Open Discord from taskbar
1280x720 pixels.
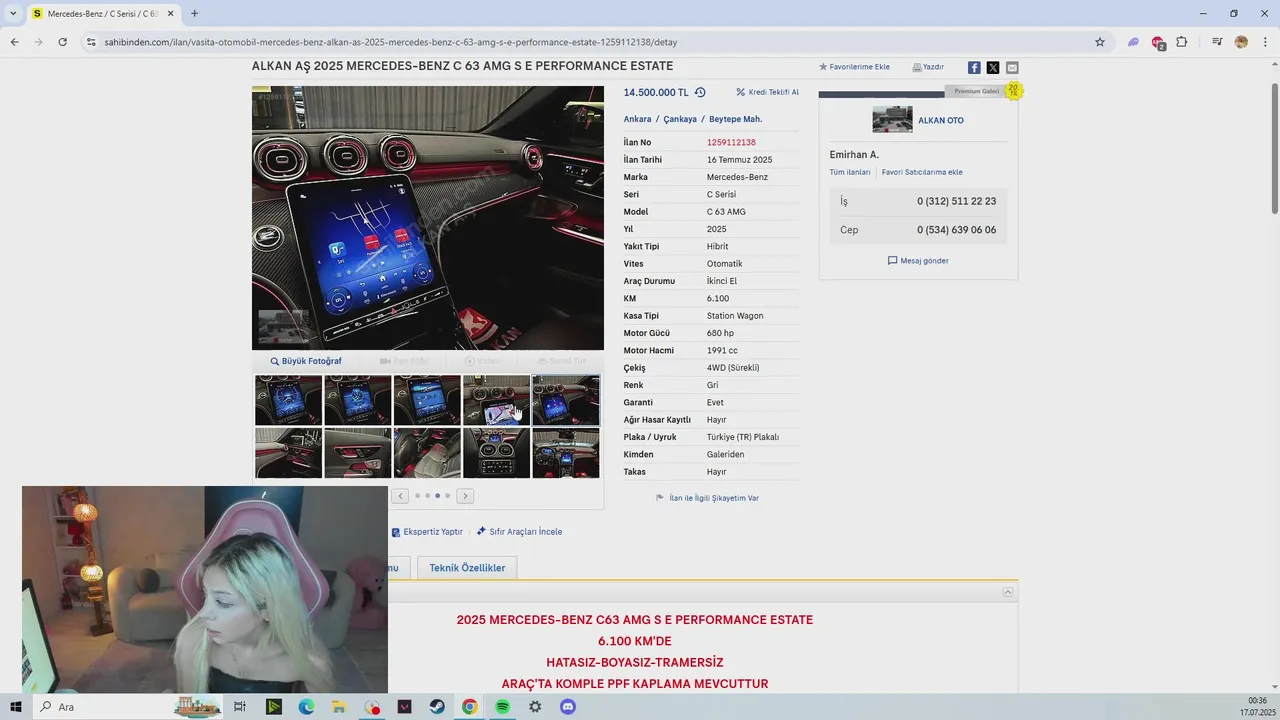point(568,707)
